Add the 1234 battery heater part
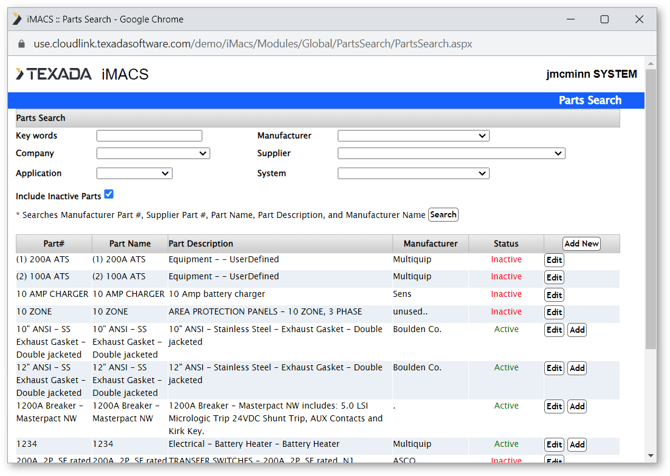The width and height of the screenshot is (670, 476). tap(577, 444)
